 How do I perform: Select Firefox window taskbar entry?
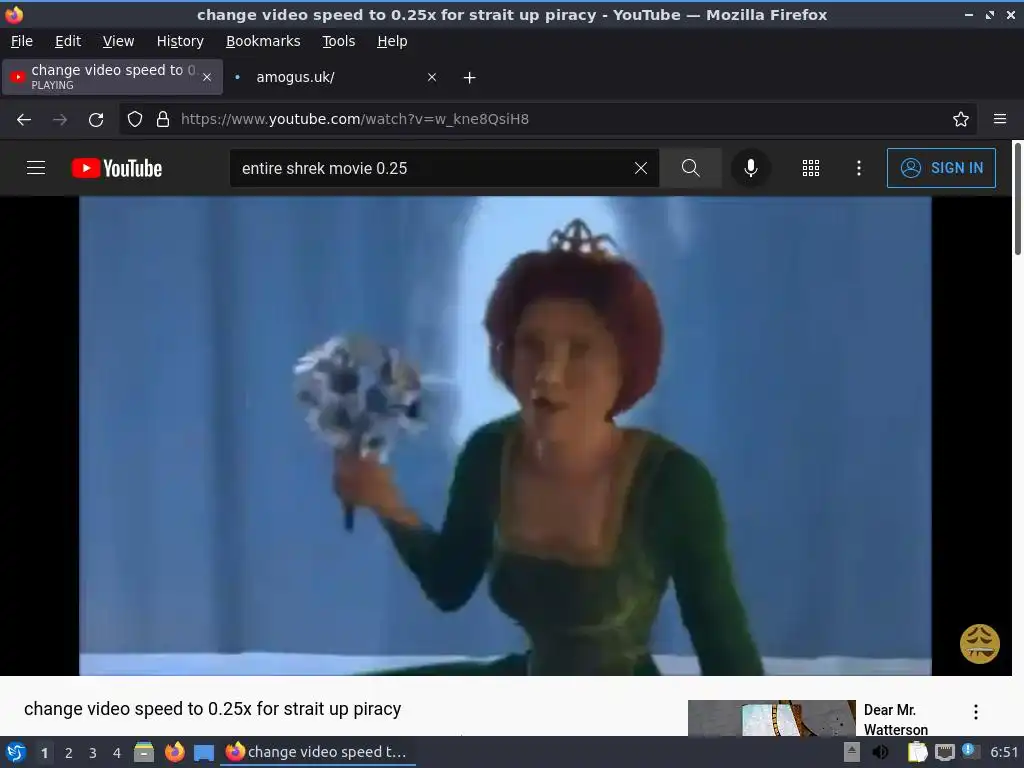point(318,752)
